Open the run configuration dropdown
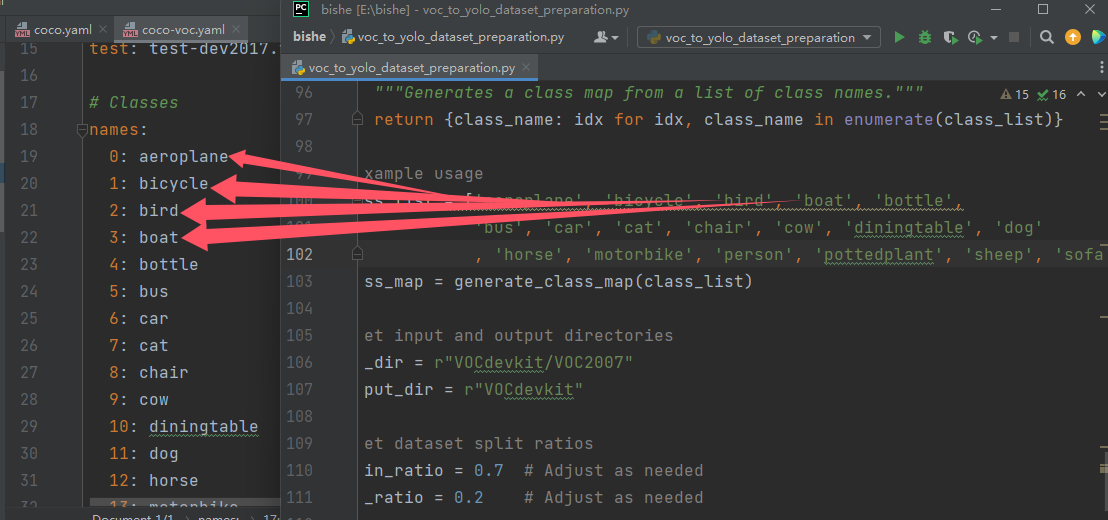This screenshot has height=520, width=1108. pos(762,37)
